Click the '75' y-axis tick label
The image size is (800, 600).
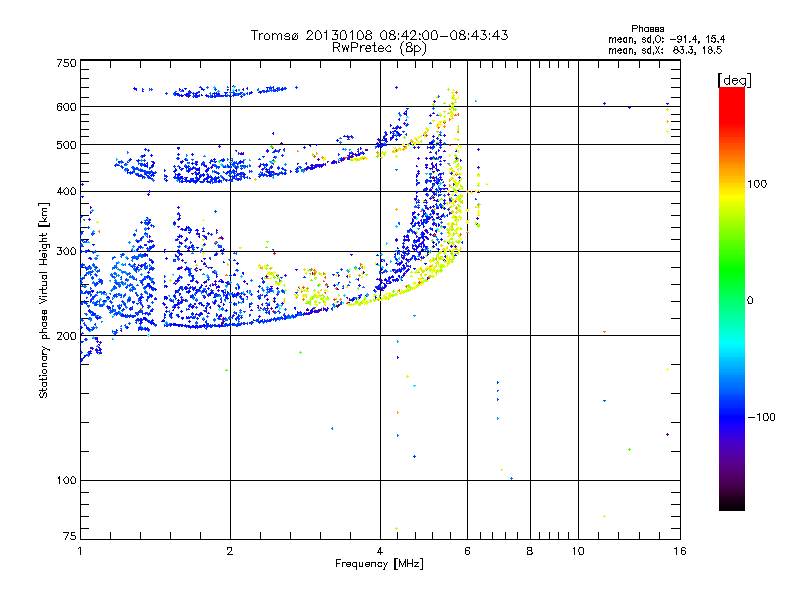[69, 538]
